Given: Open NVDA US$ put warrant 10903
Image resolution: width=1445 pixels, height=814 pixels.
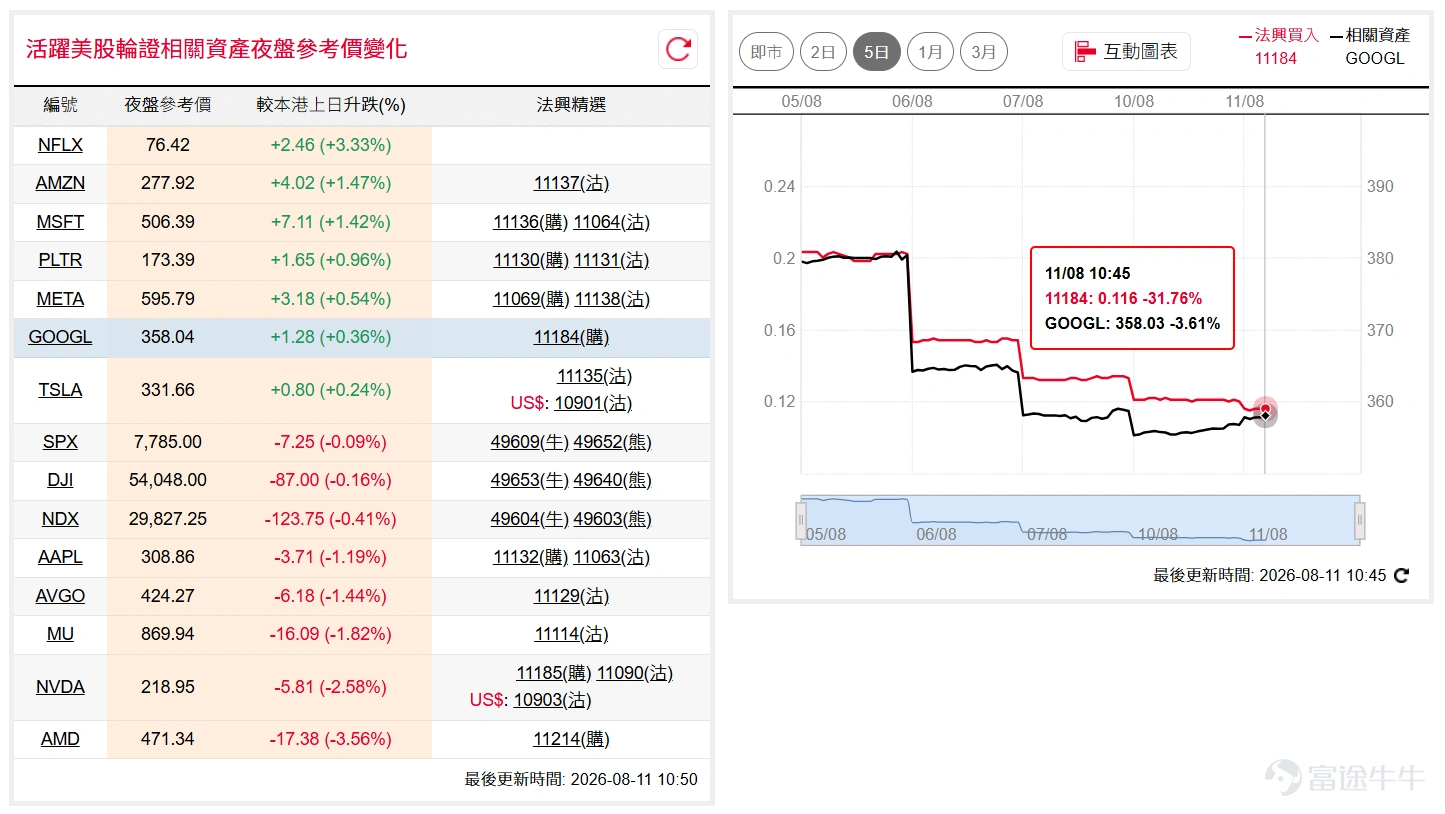Looking at the screenshot, I should [552, 700].
